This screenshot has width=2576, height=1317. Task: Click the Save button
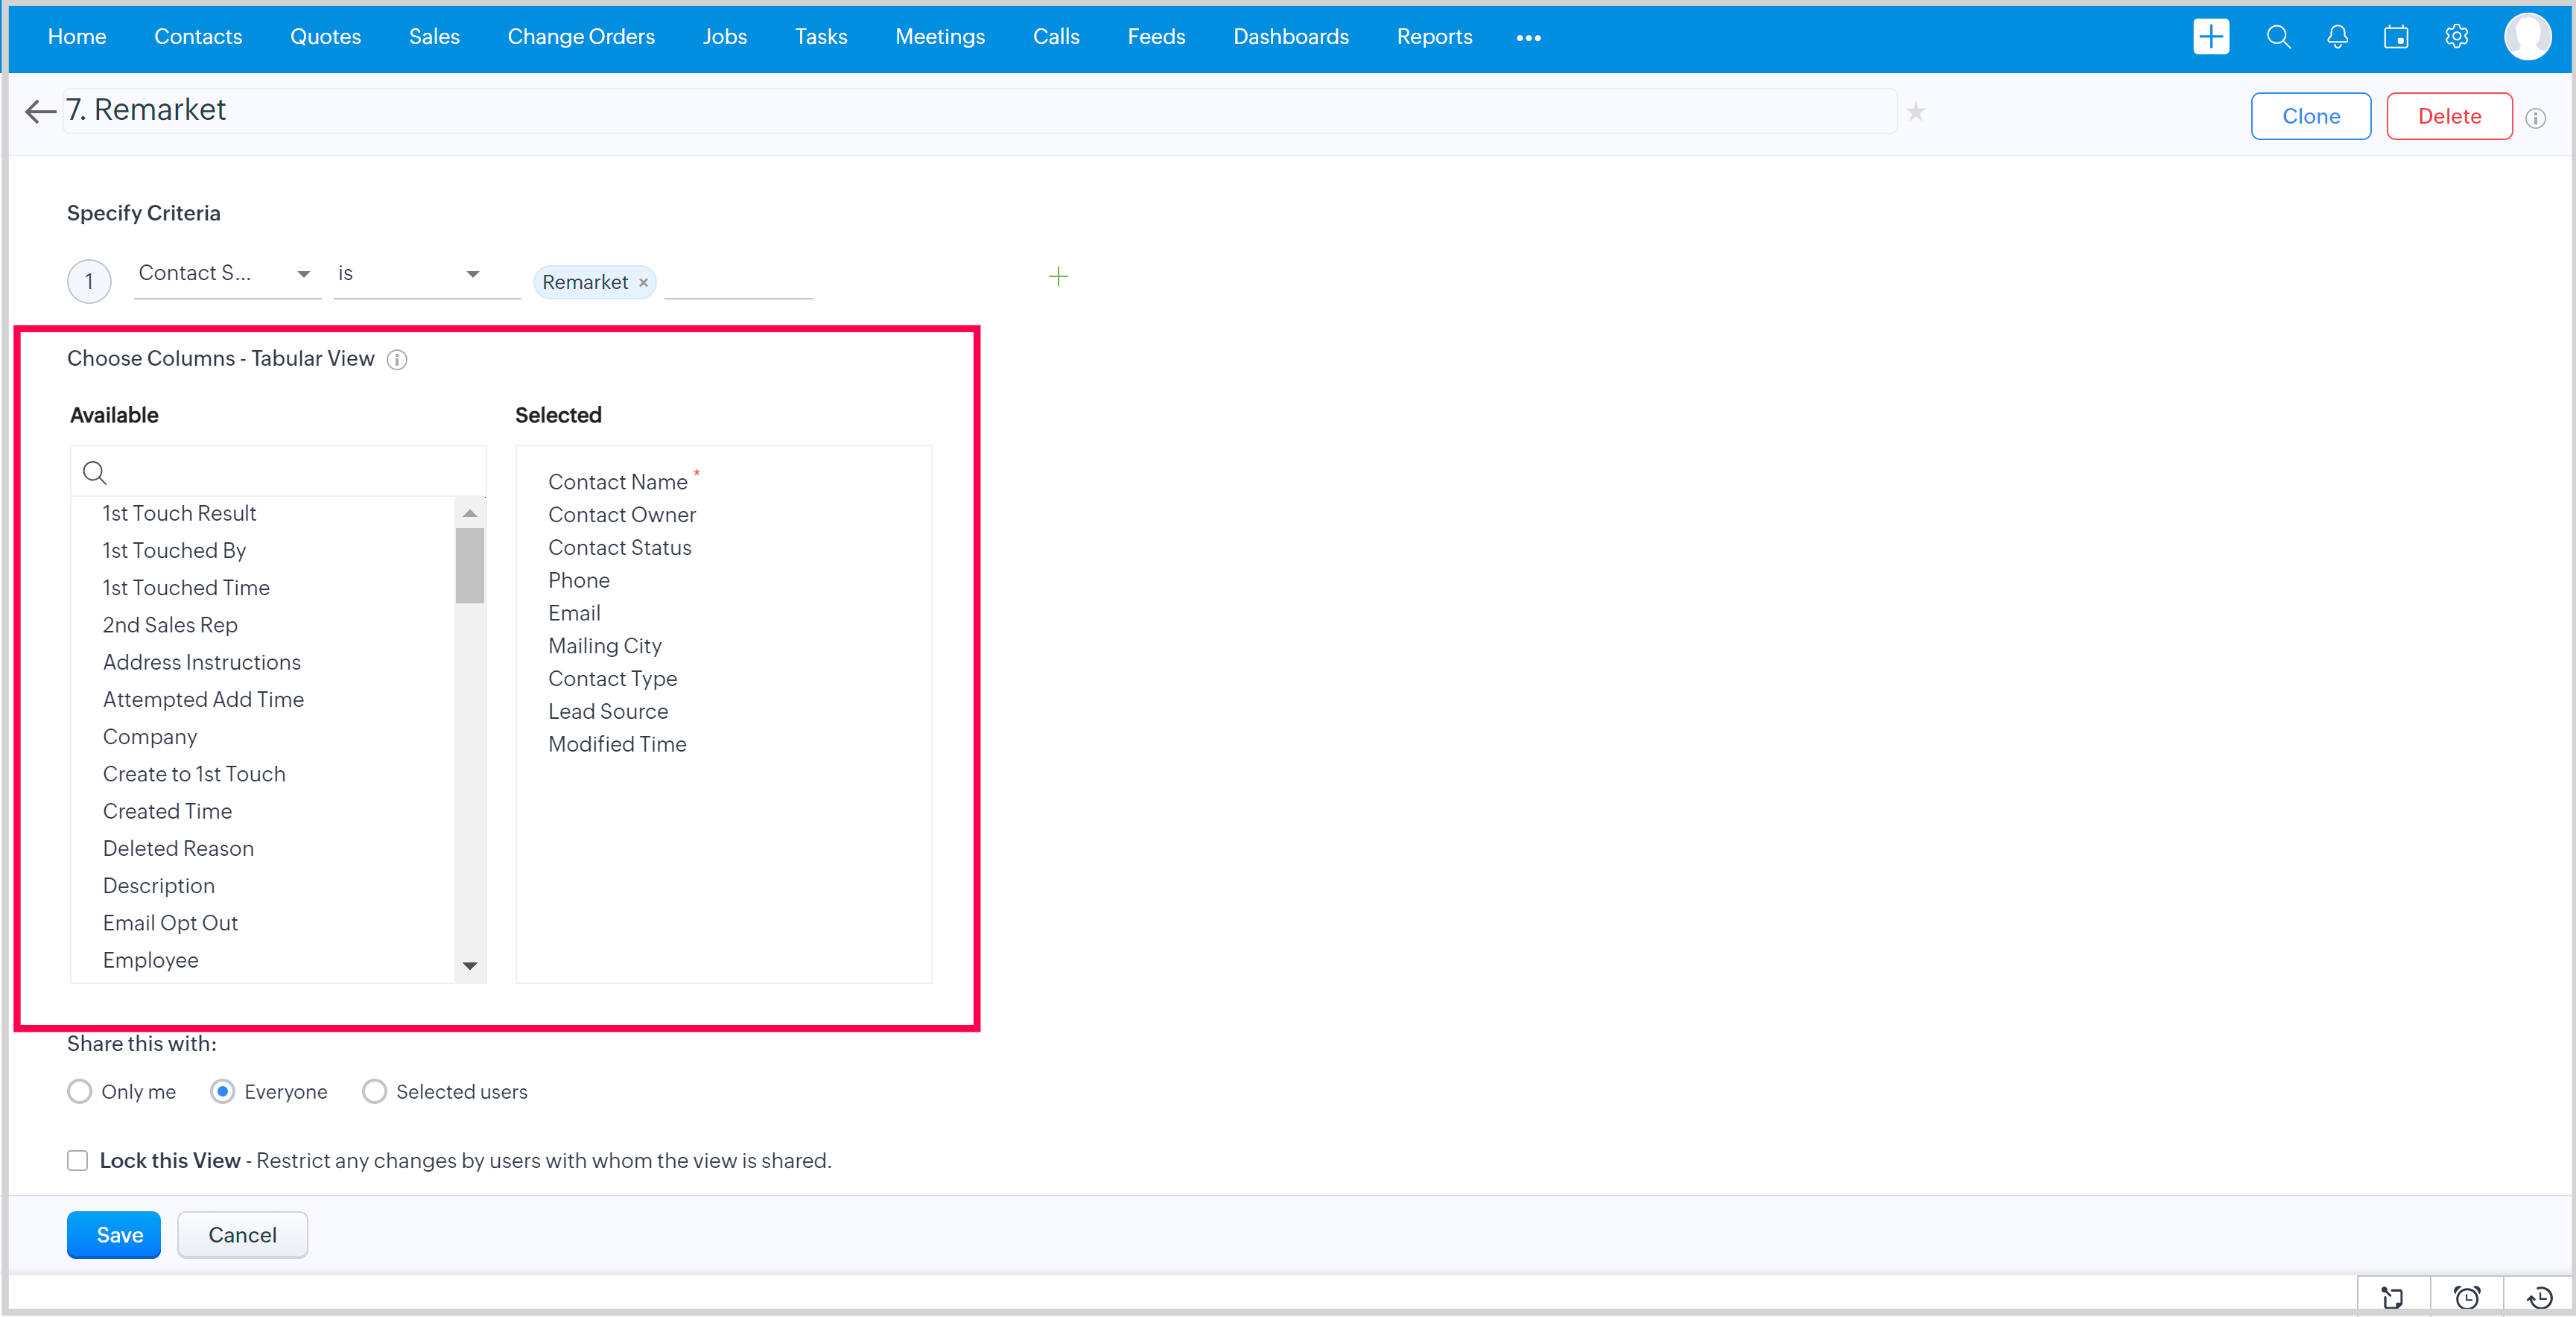(114, 1234)
